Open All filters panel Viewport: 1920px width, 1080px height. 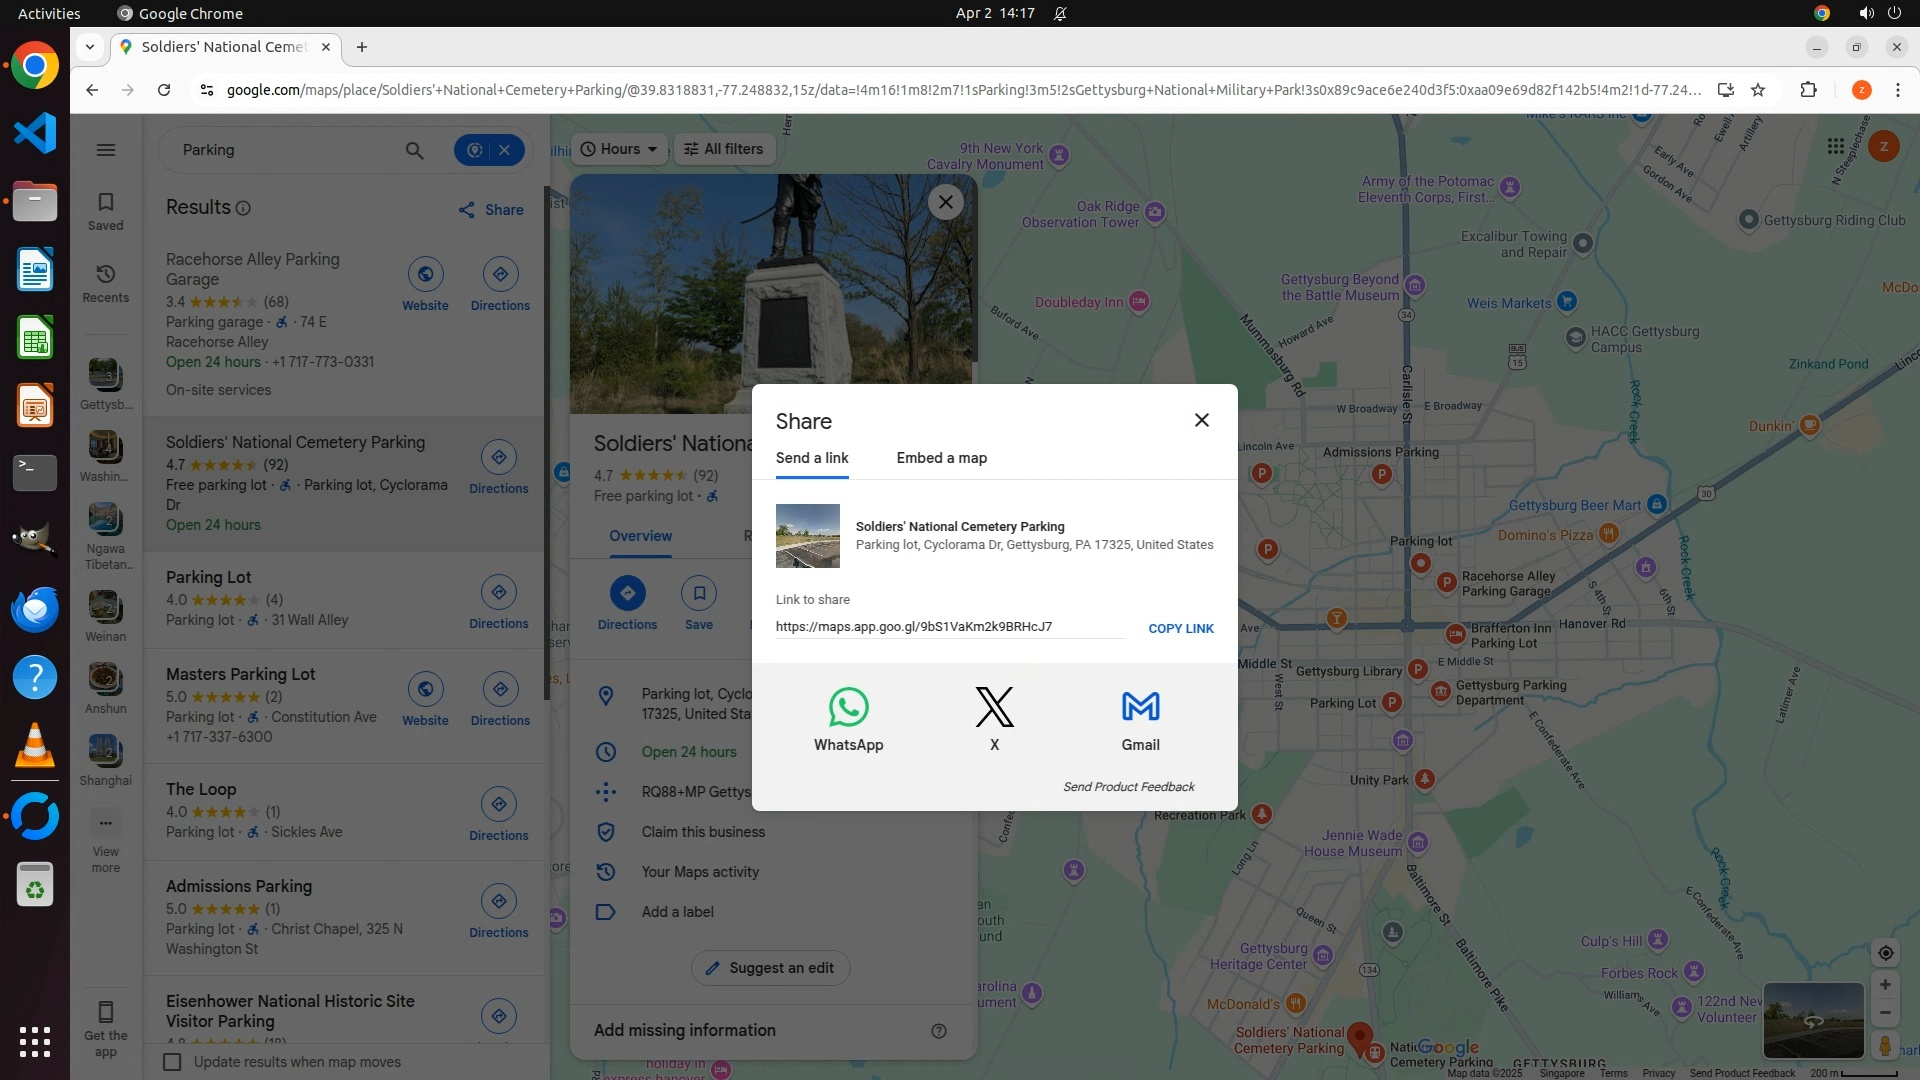click(724, 149)
